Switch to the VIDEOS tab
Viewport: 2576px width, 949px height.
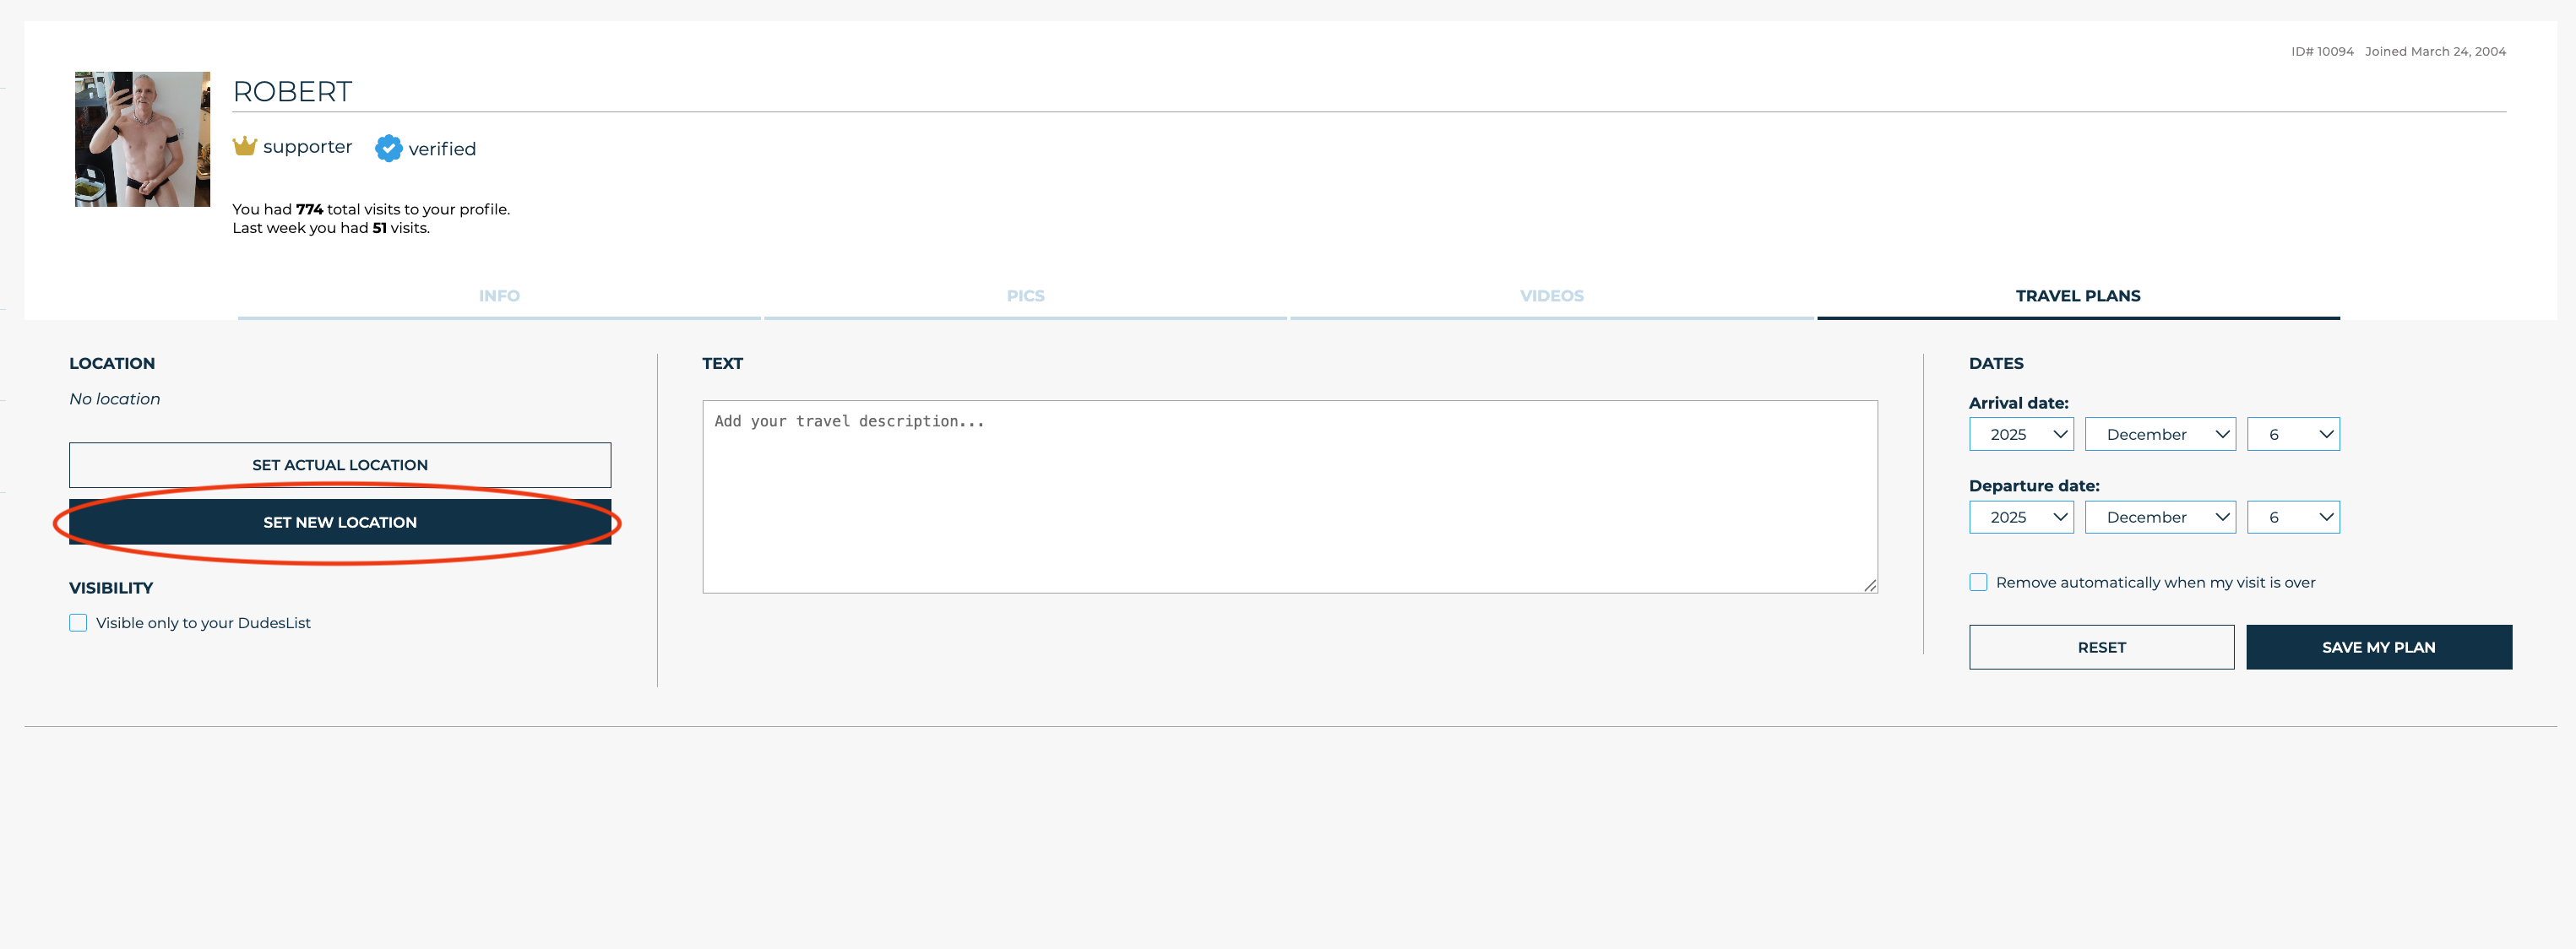[x=1551, y=296]
